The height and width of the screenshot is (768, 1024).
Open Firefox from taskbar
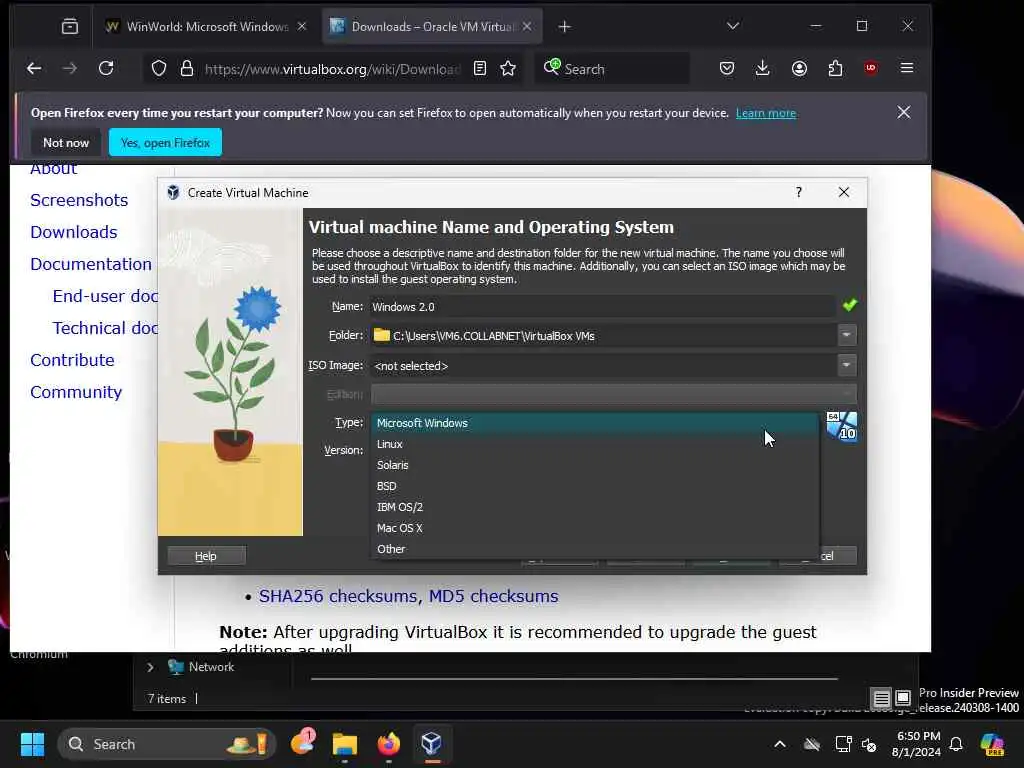[389, 744]
